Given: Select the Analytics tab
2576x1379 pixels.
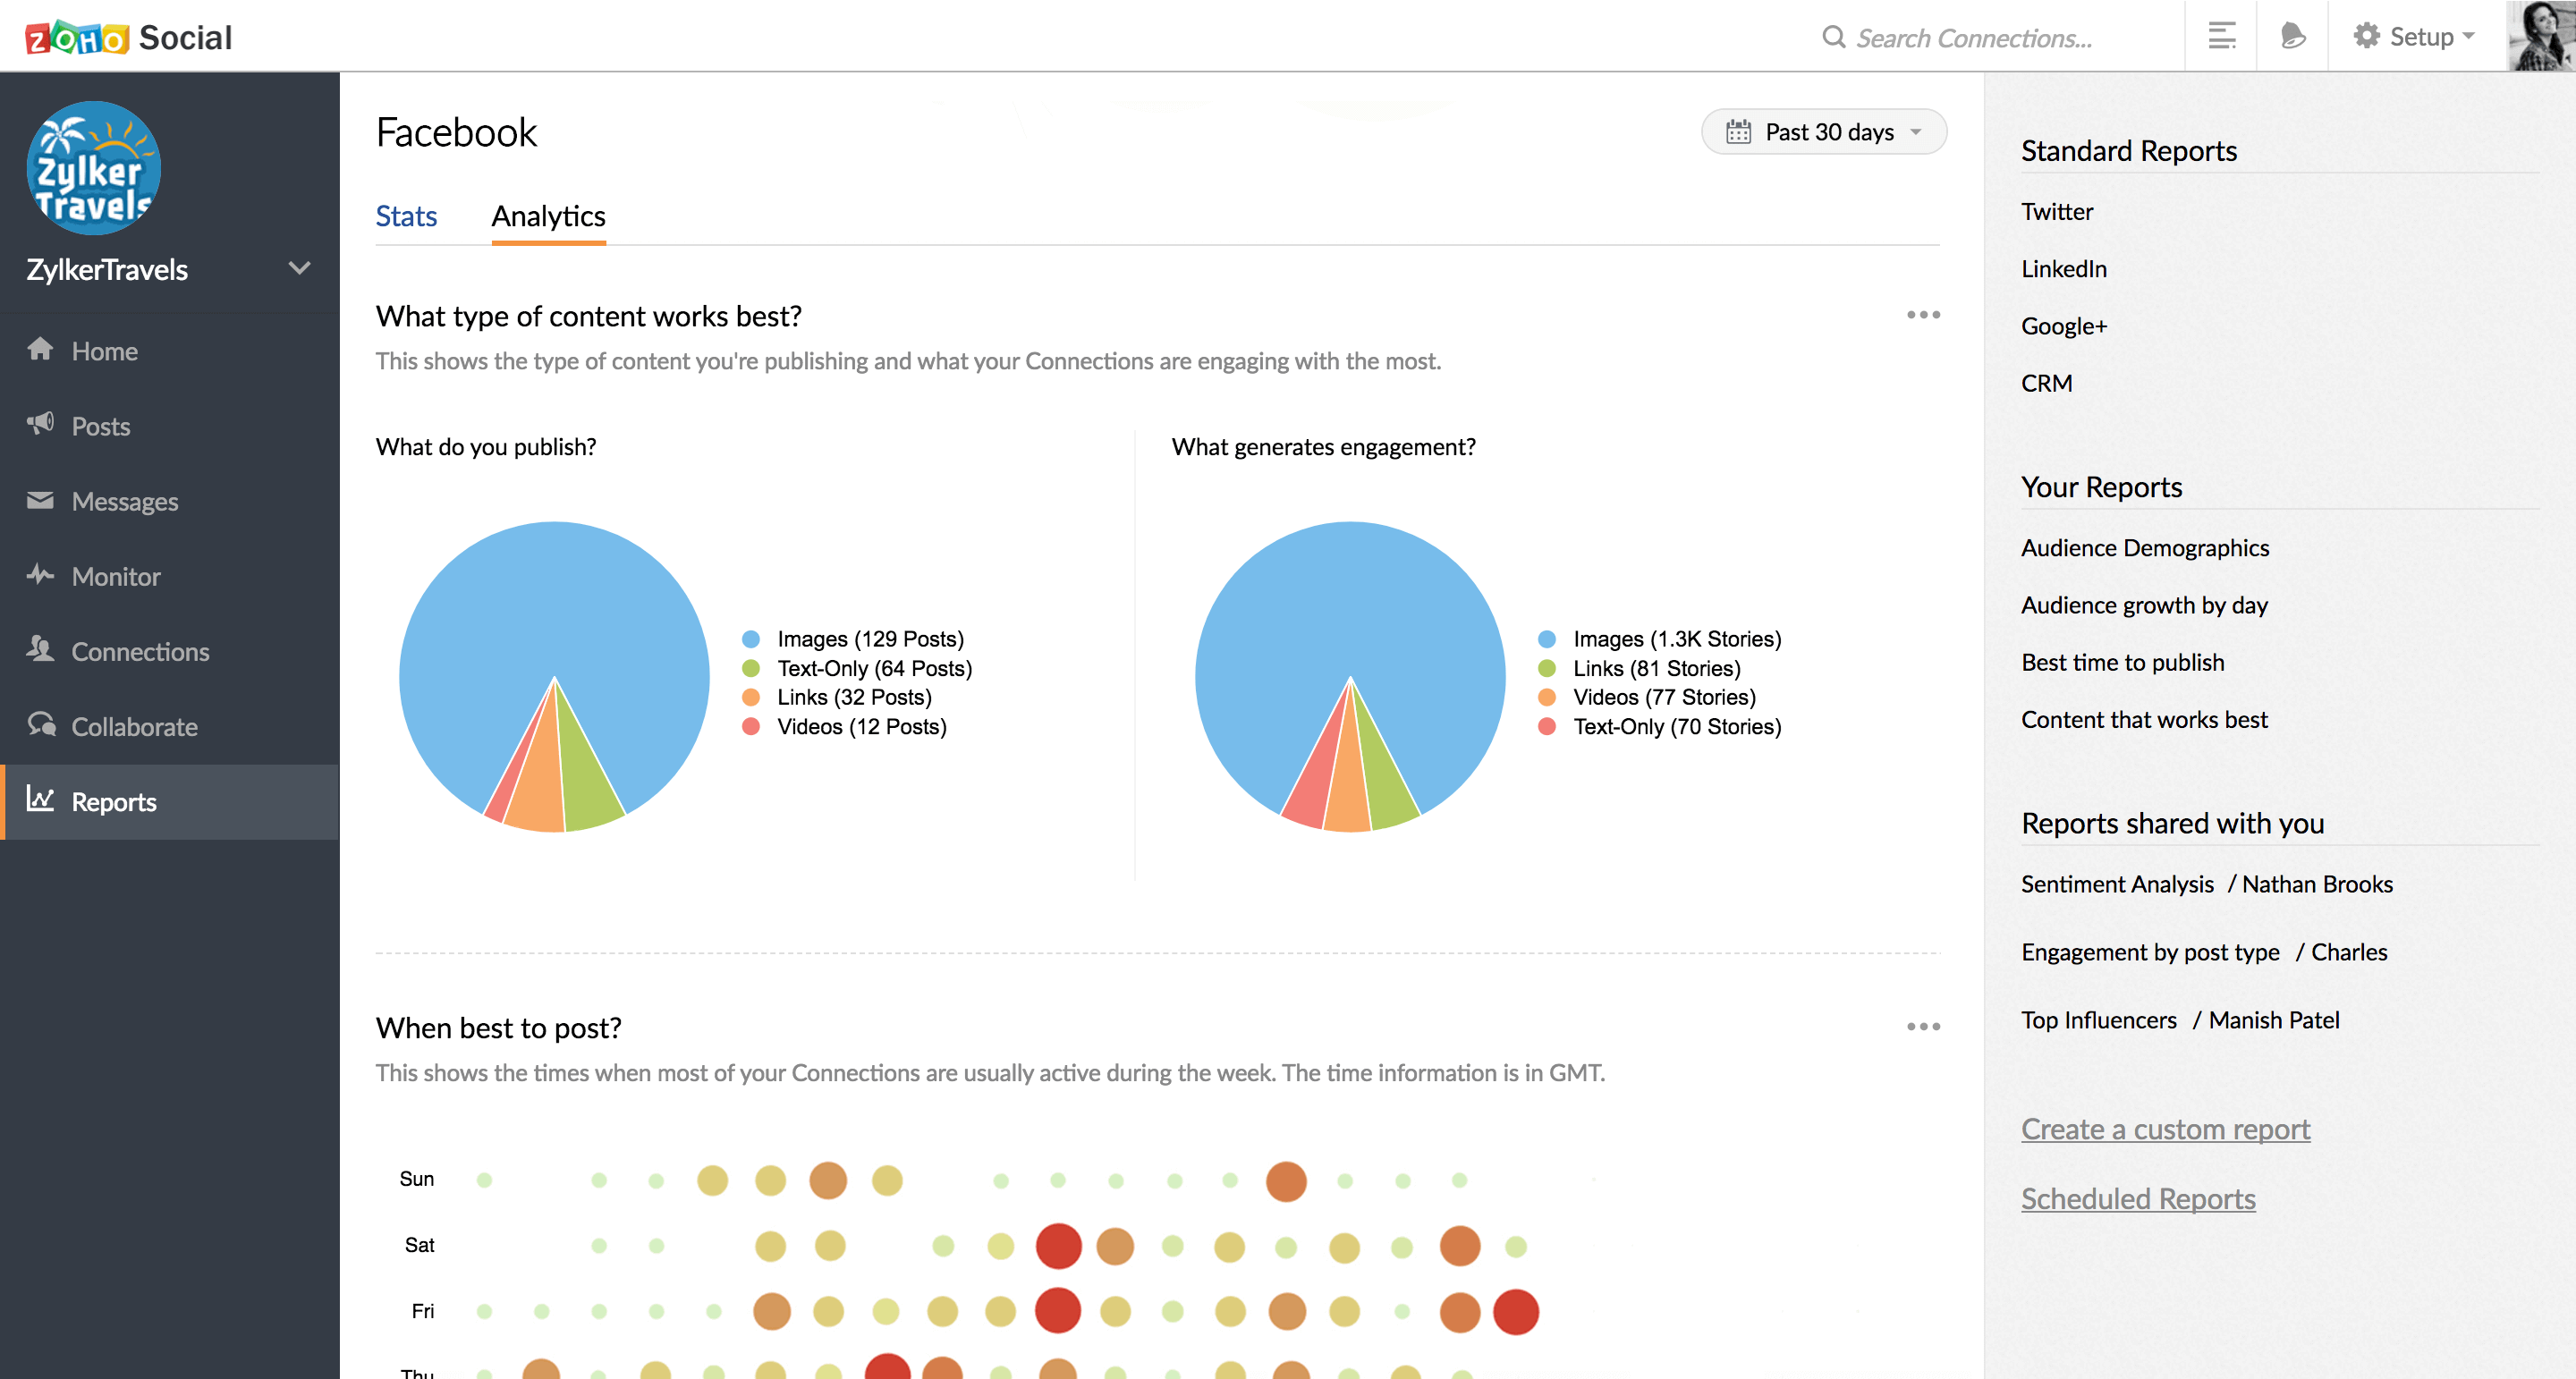Looking at the screenshot, I should pos(548,216).
